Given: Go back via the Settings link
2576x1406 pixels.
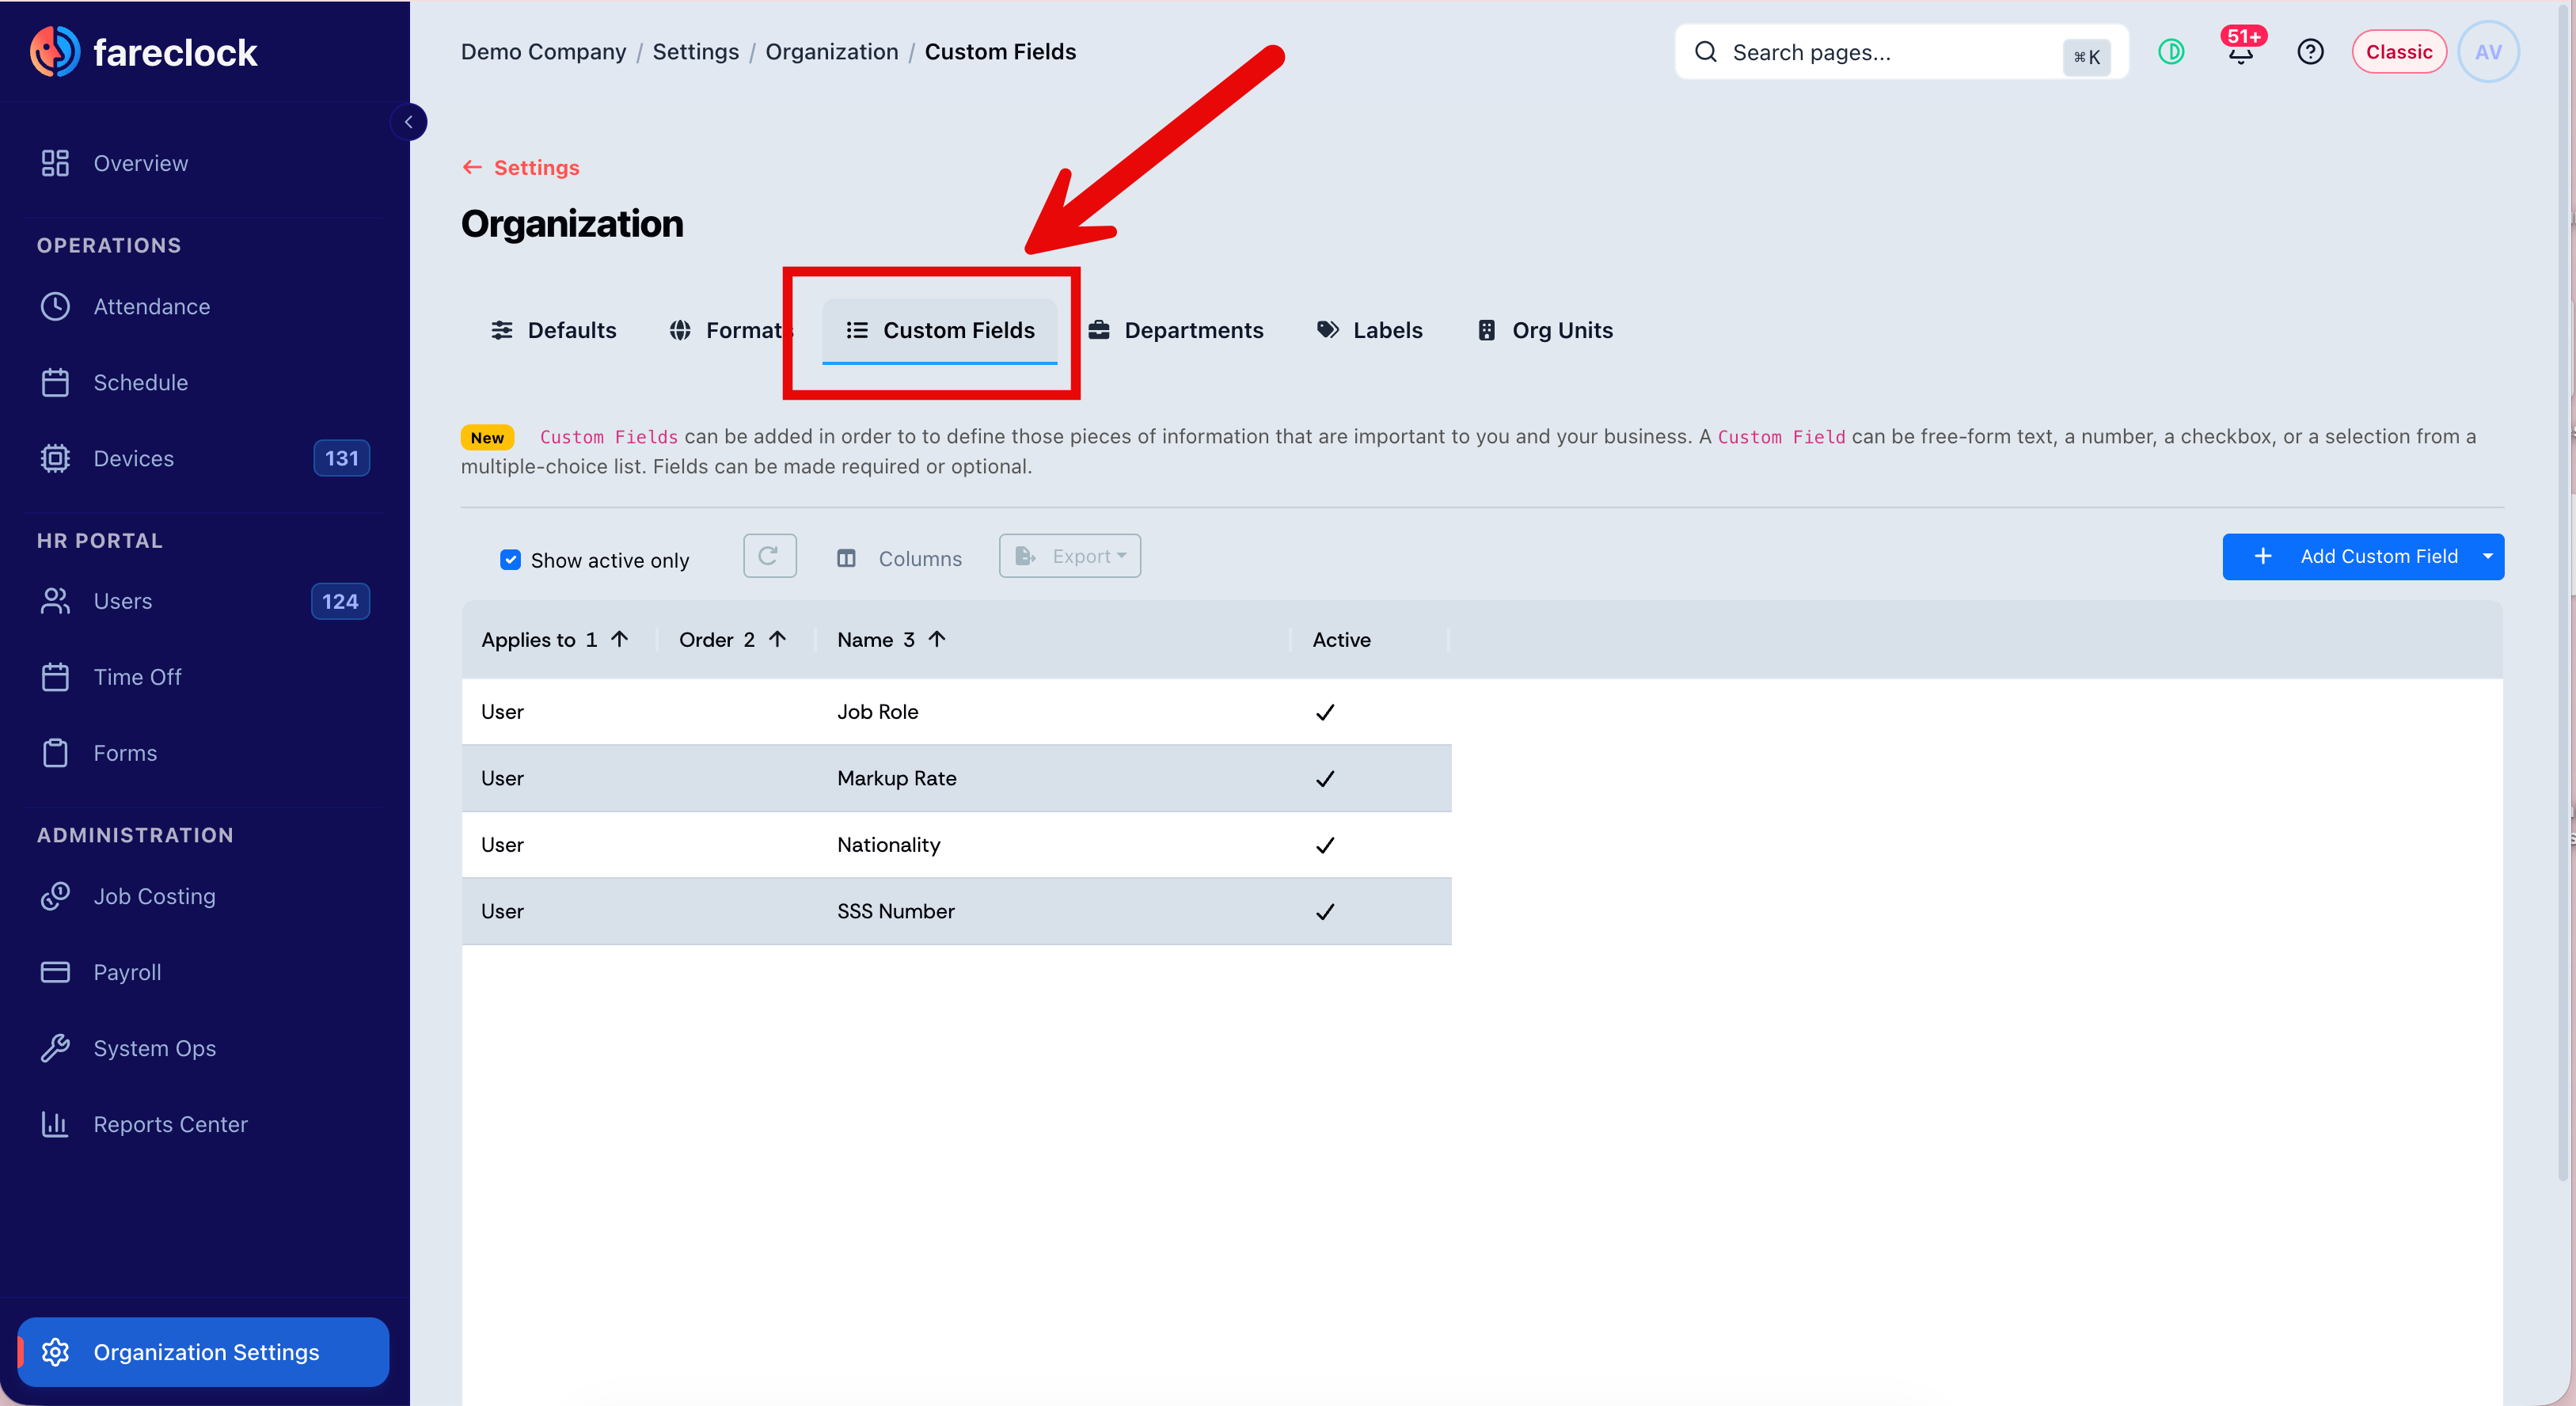Looking at the screenshot, I should click(x=521, y=168).
